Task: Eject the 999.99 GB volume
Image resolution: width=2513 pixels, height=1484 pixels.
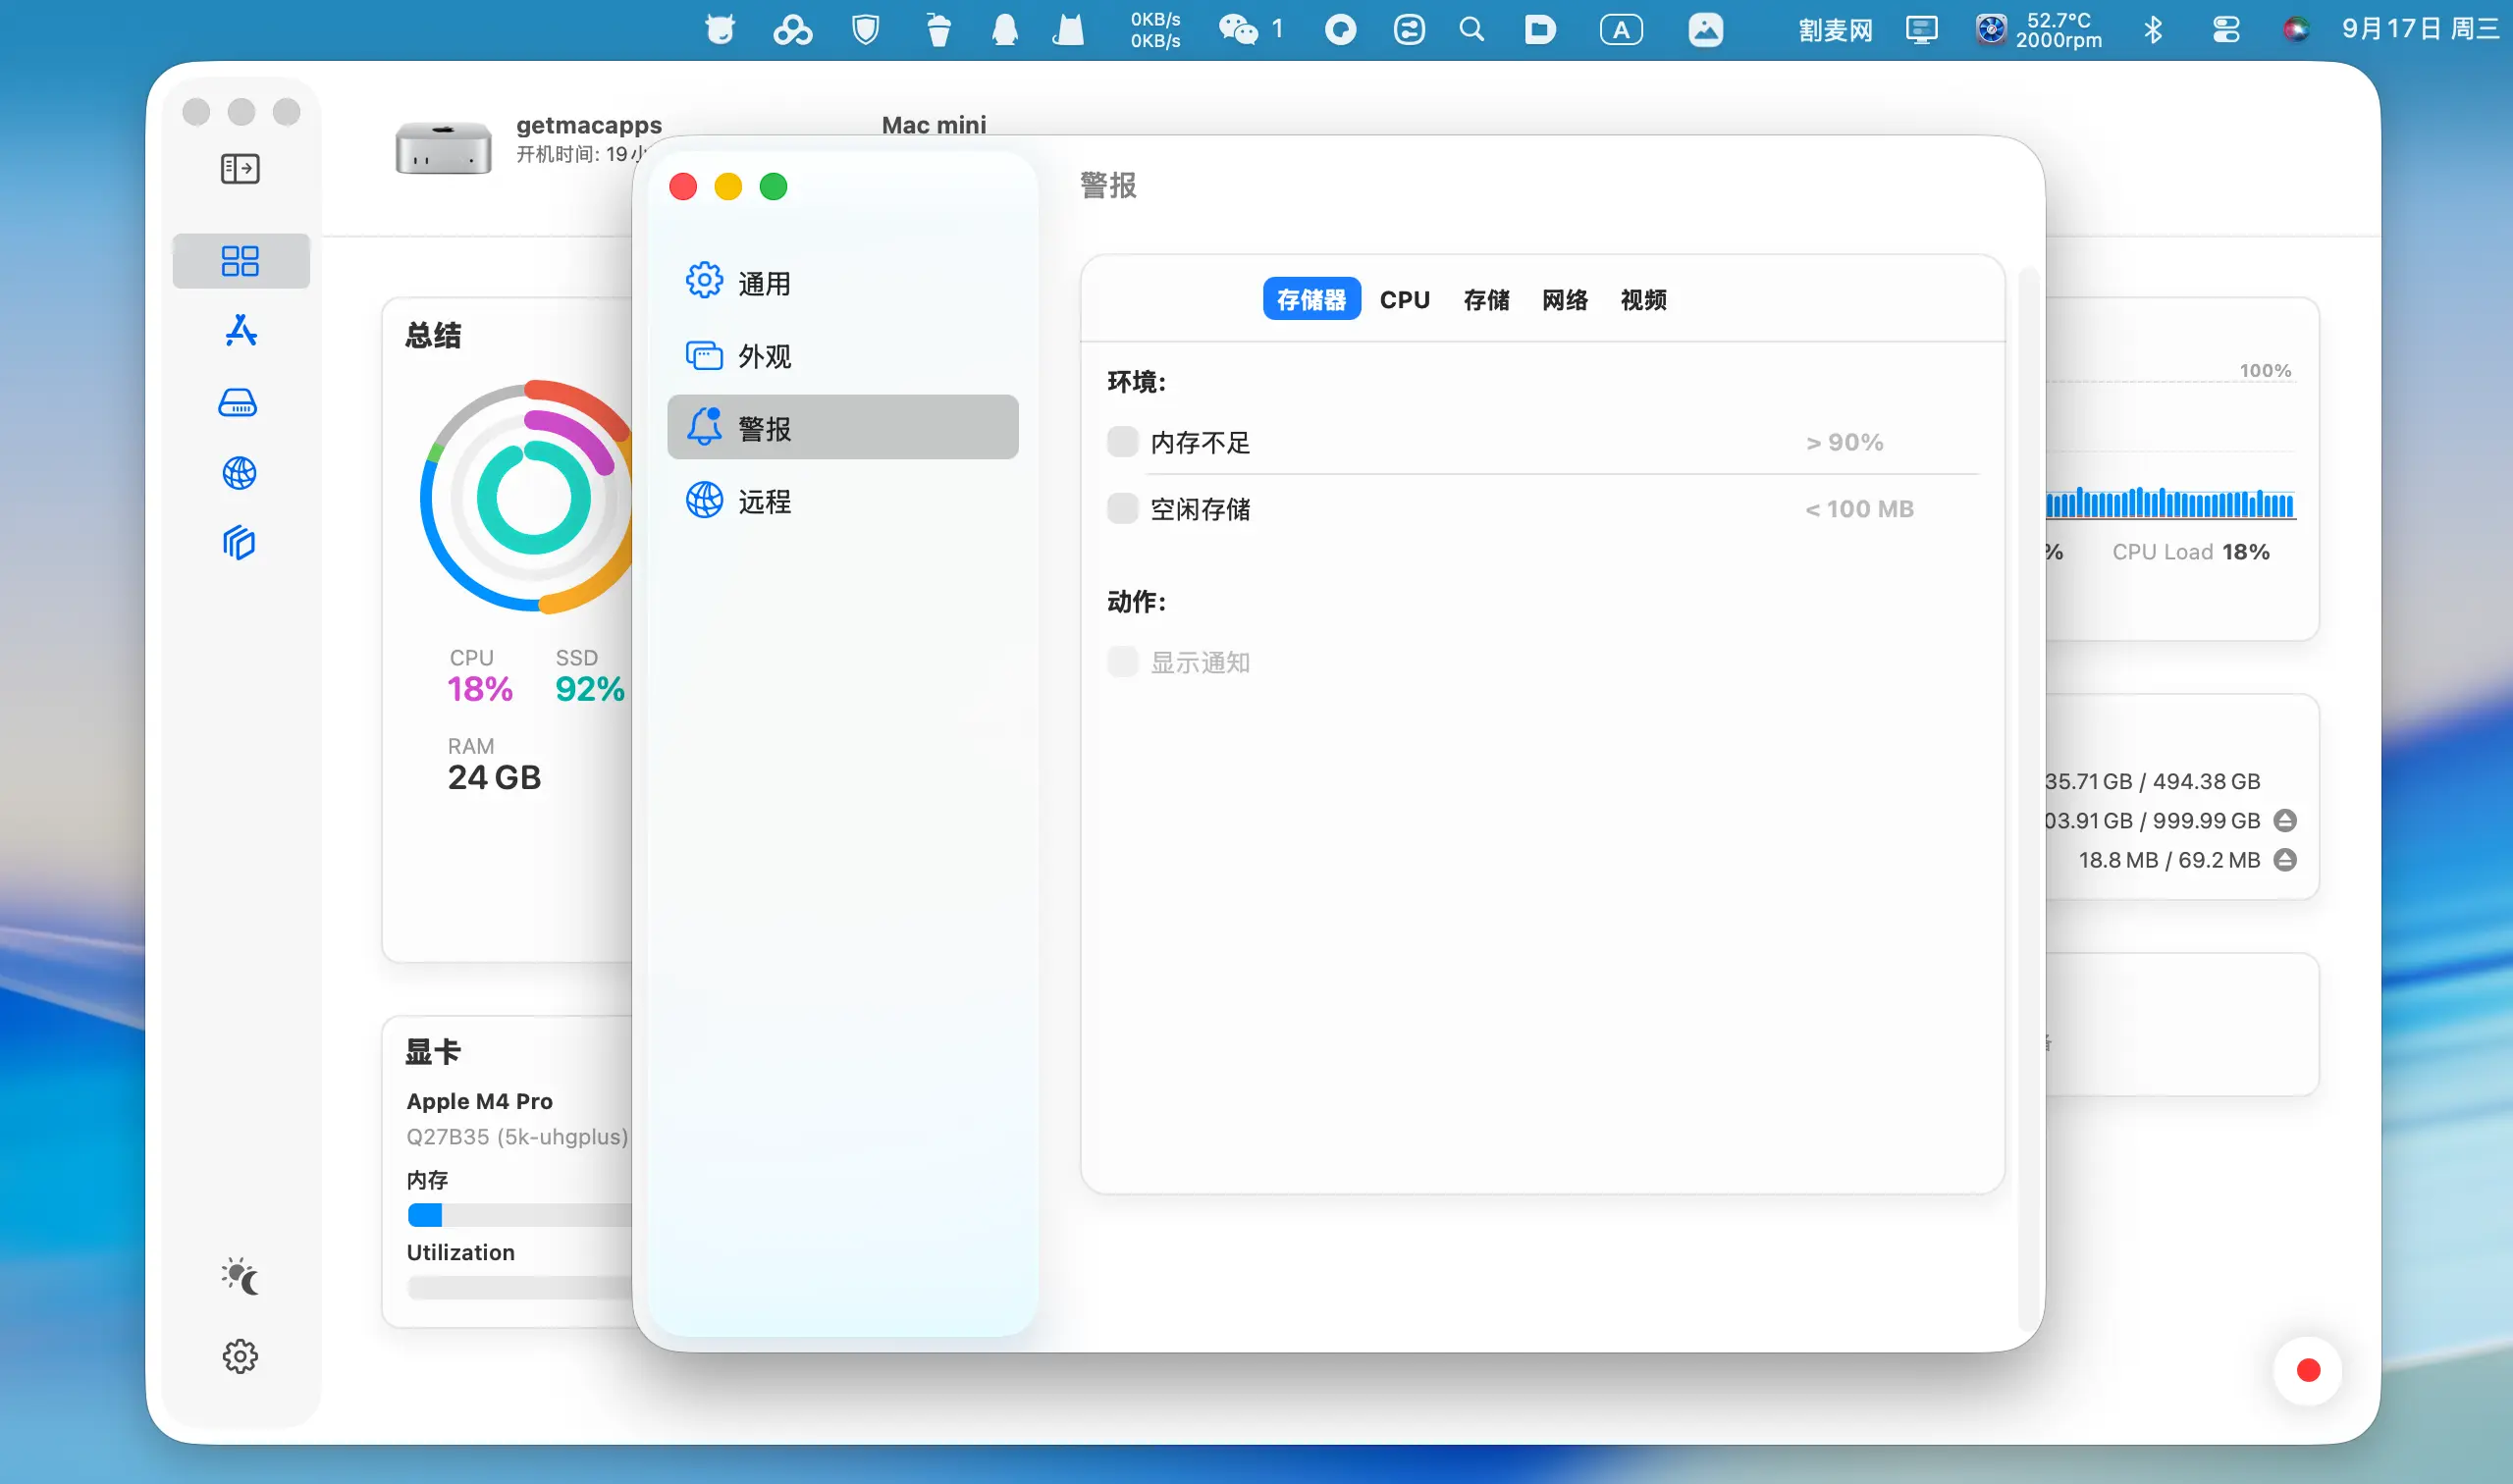Action: [2284, 821]
